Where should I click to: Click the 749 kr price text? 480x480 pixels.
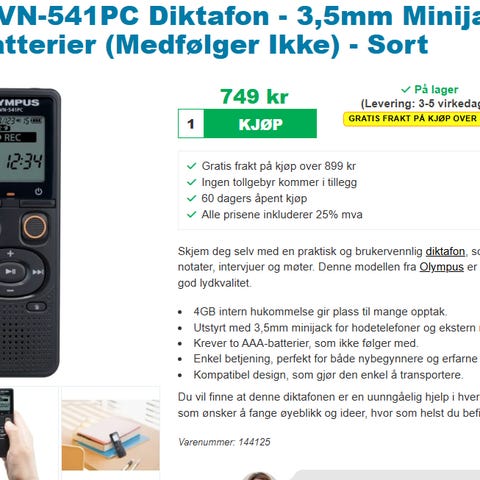click(254, 97)
